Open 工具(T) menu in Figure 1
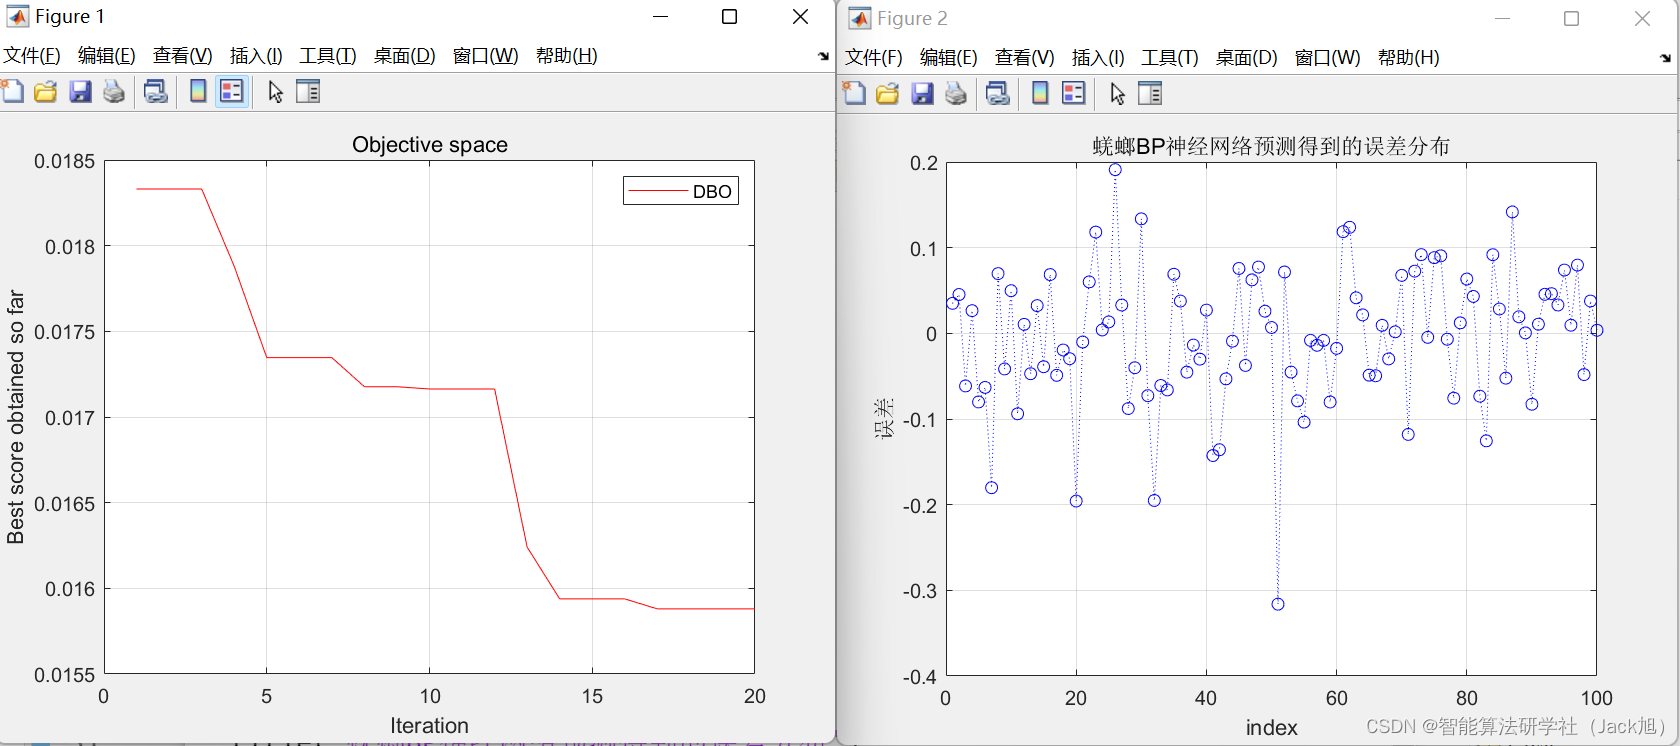1680x746 pixels. pyautogui.click(x=328, y=56)
